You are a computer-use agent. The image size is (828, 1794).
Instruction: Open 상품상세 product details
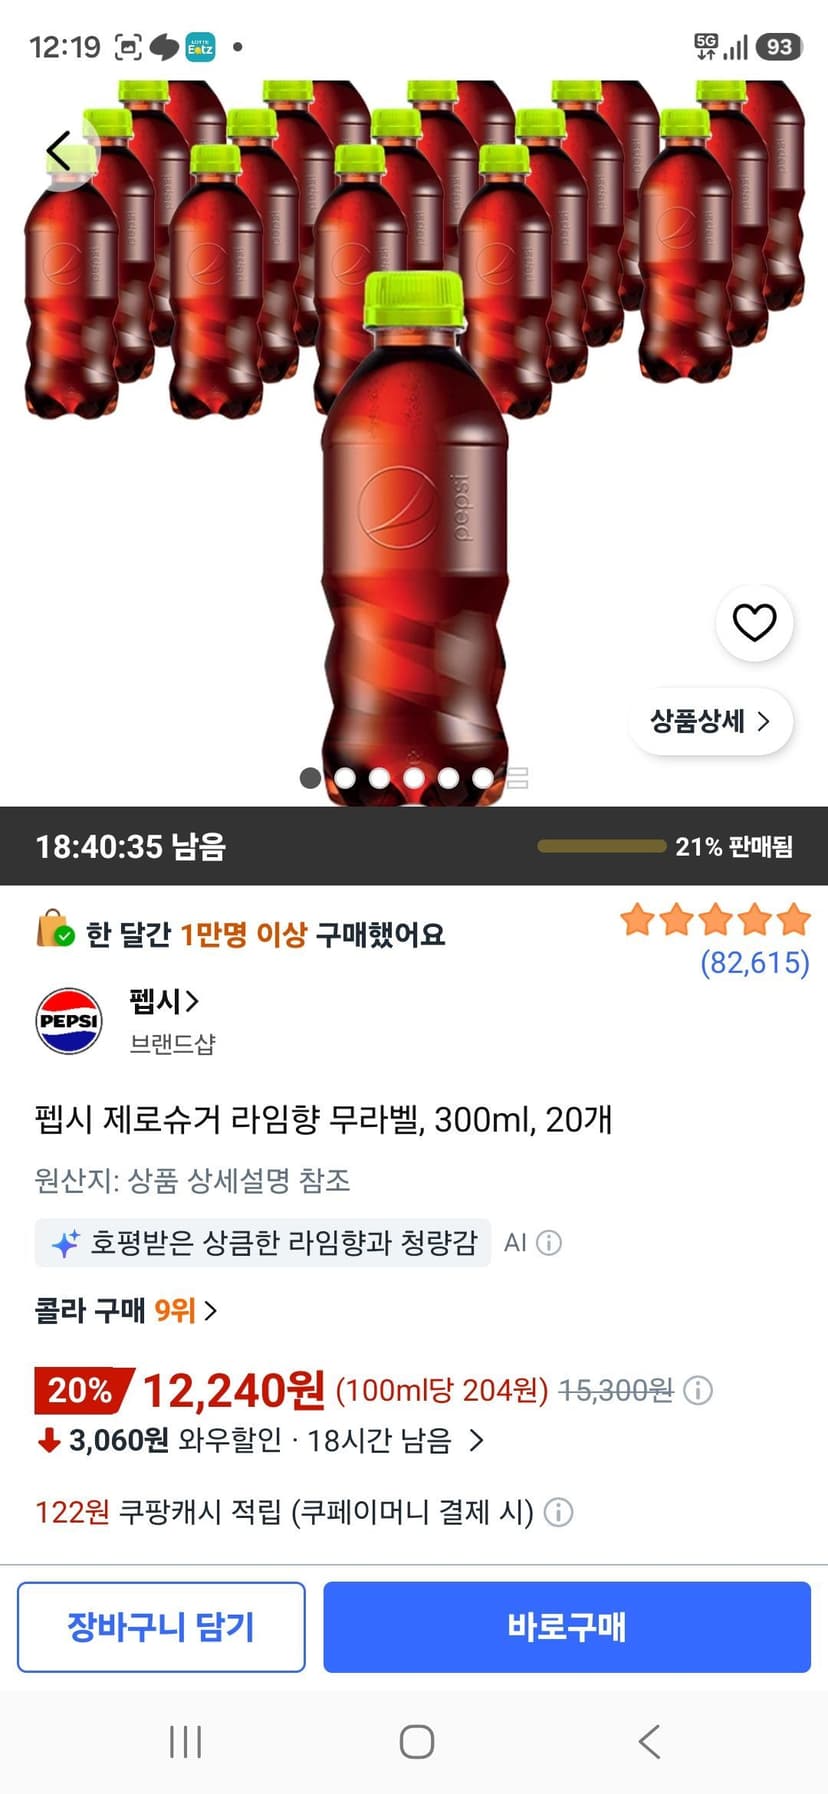[710, 721]
